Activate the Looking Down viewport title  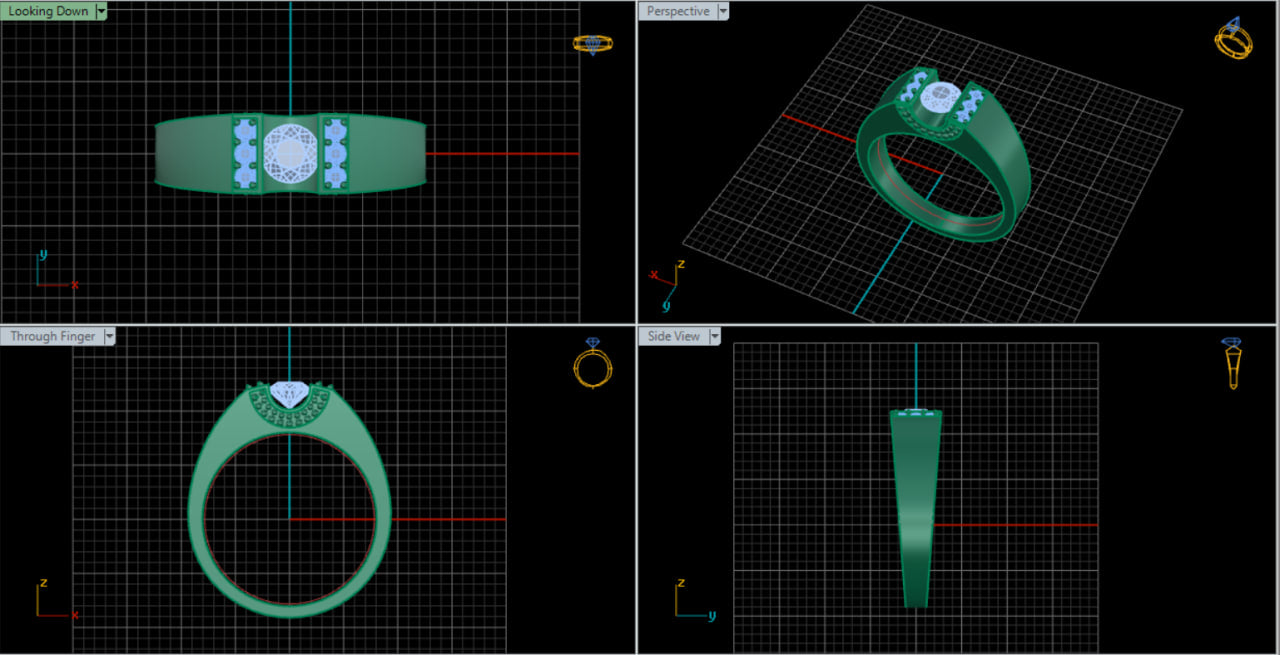point(48,12)
